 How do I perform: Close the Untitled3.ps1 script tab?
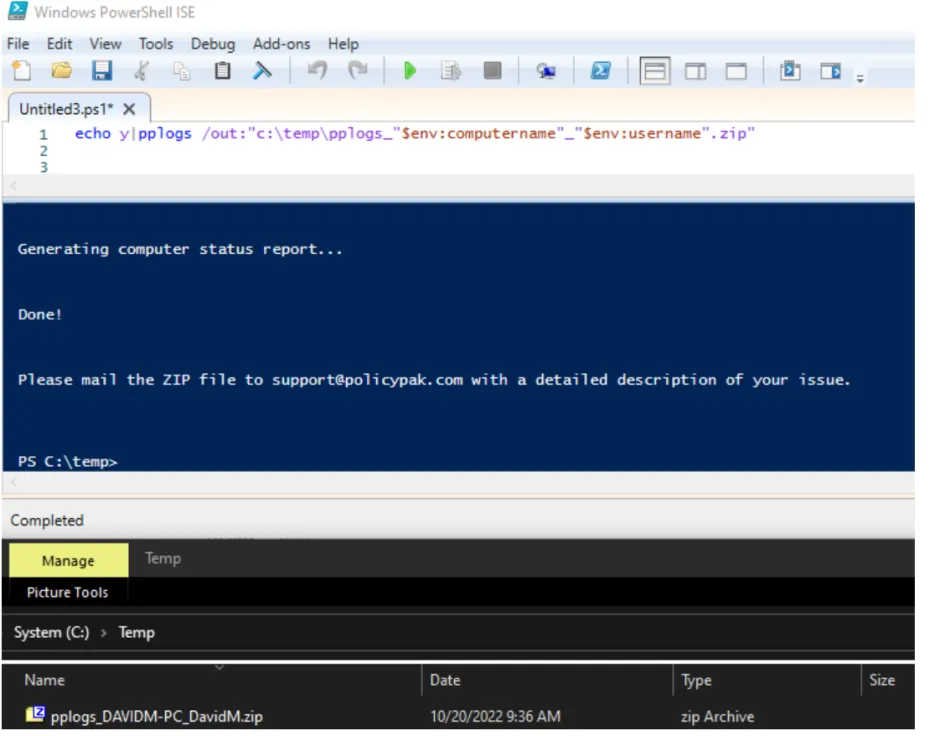coord(129,109)
